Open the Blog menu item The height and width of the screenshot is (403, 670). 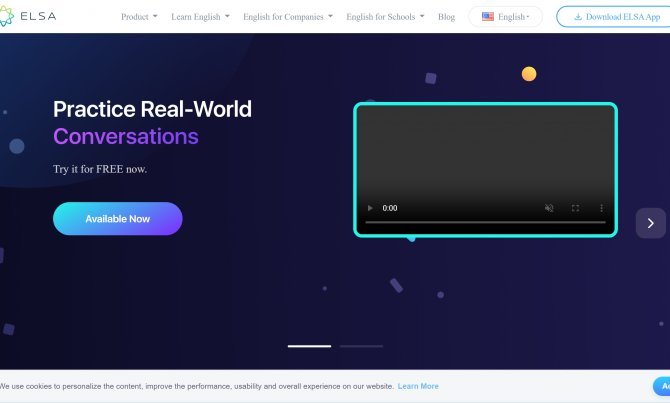point(446,17)
